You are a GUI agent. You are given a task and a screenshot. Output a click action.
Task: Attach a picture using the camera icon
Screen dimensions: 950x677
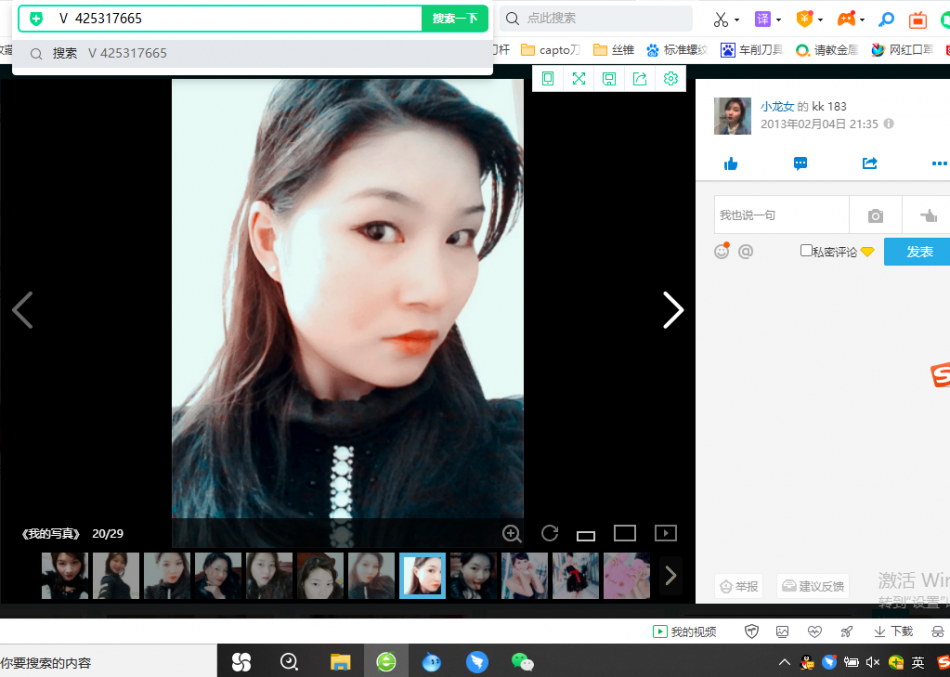875,216
